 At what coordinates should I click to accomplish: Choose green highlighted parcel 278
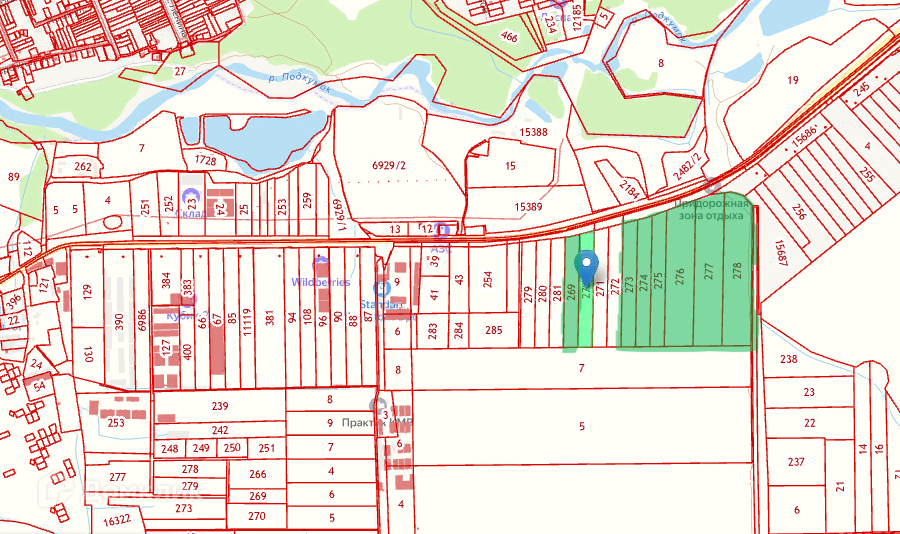click(x=738, y=271)
